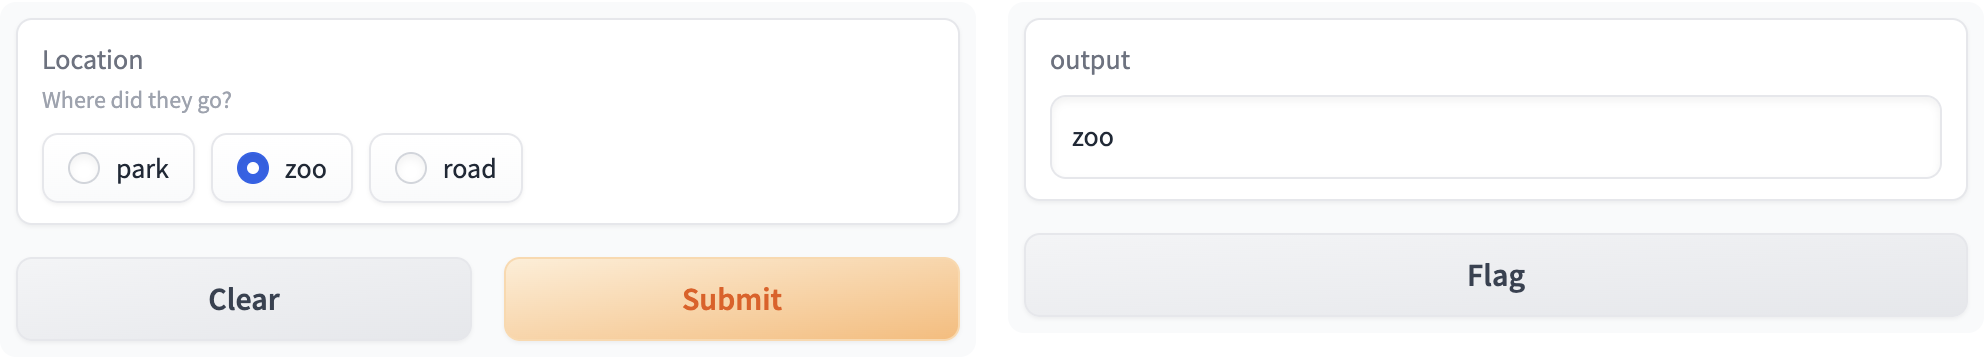Click the 'zoo' option label text
This screenshot has width=1986, height=364.
306,170
